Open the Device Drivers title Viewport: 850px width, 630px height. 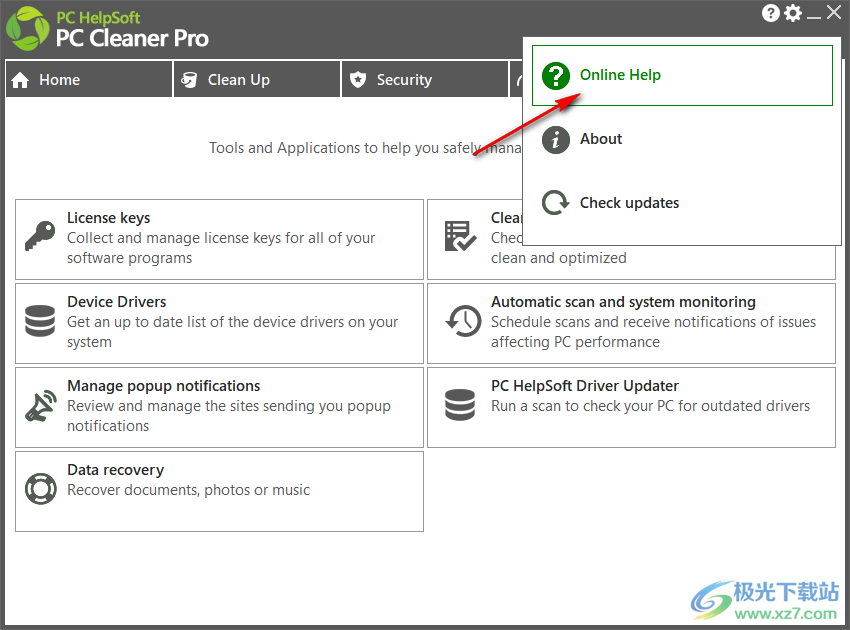coord(117,301)
